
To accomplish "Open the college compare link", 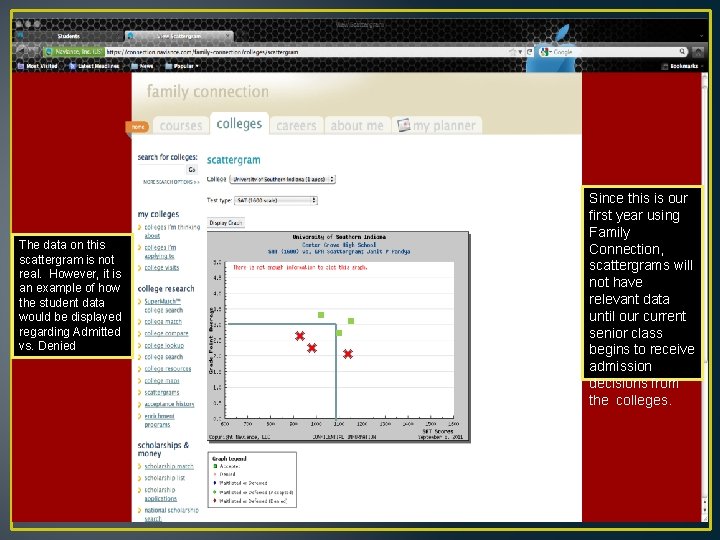I will [x=166, y=334].
